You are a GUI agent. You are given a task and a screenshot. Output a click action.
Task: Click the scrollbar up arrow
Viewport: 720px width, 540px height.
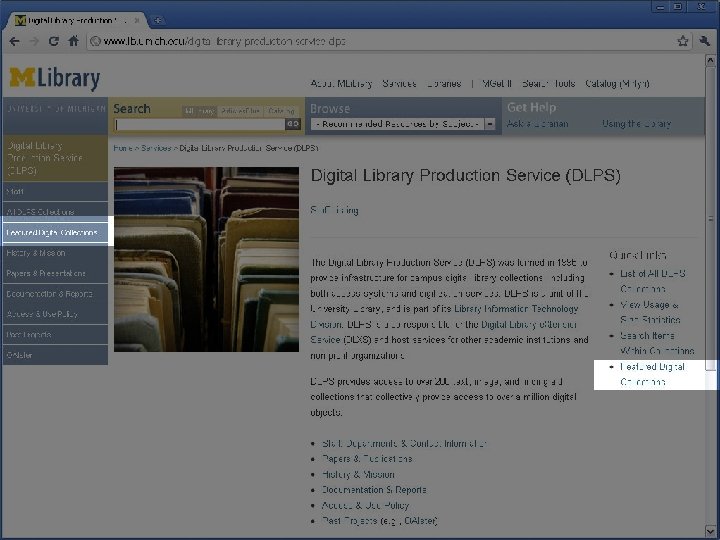(x=710, y=60)
